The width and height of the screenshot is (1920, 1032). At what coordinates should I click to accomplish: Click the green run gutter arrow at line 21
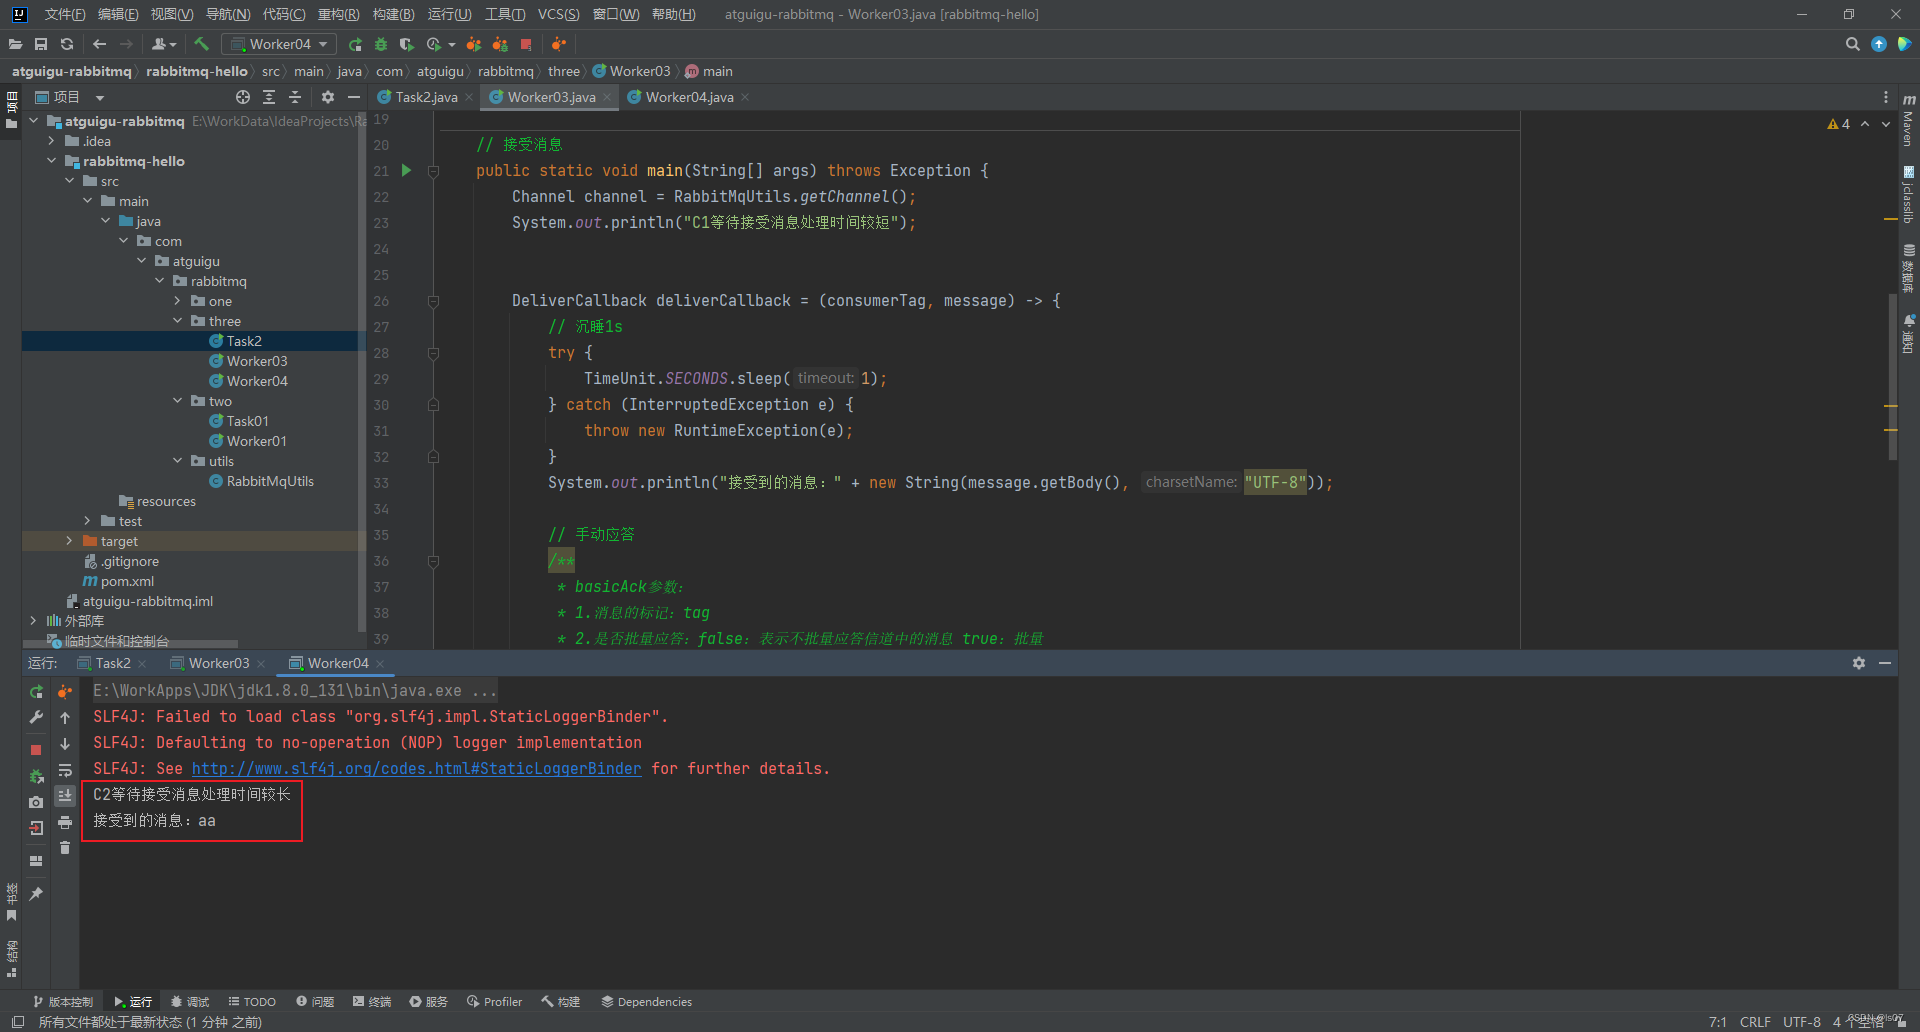(406, 170)
